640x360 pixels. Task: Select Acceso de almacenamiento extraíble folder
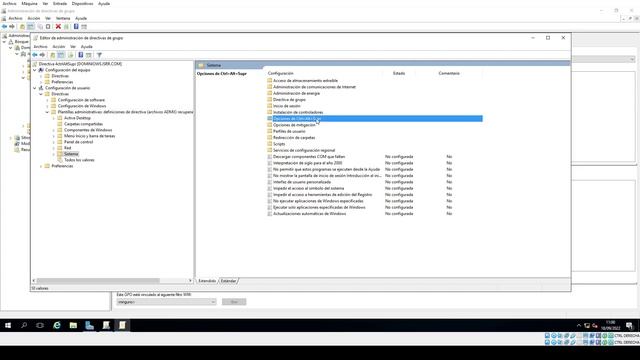(305, 80)
